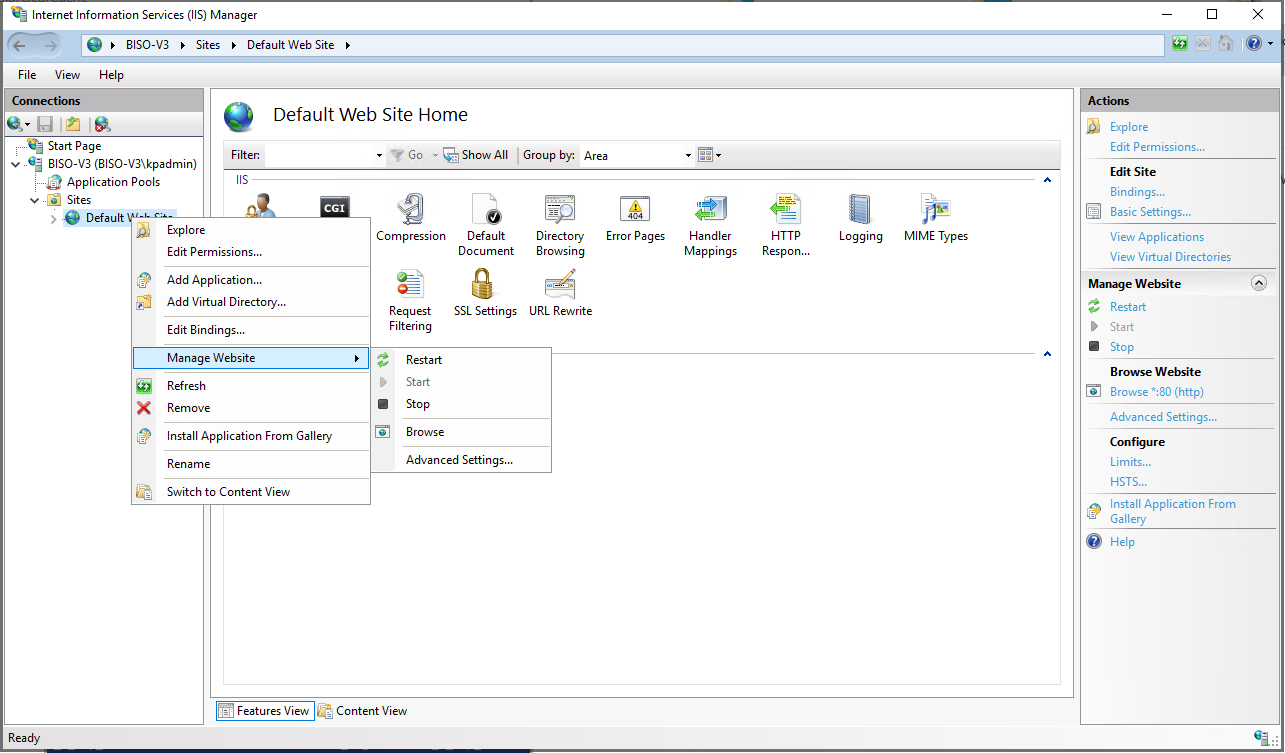This screenshot has height=753, width=1285.
Task: Click the Forward navigation arrow
Action: 51,45
